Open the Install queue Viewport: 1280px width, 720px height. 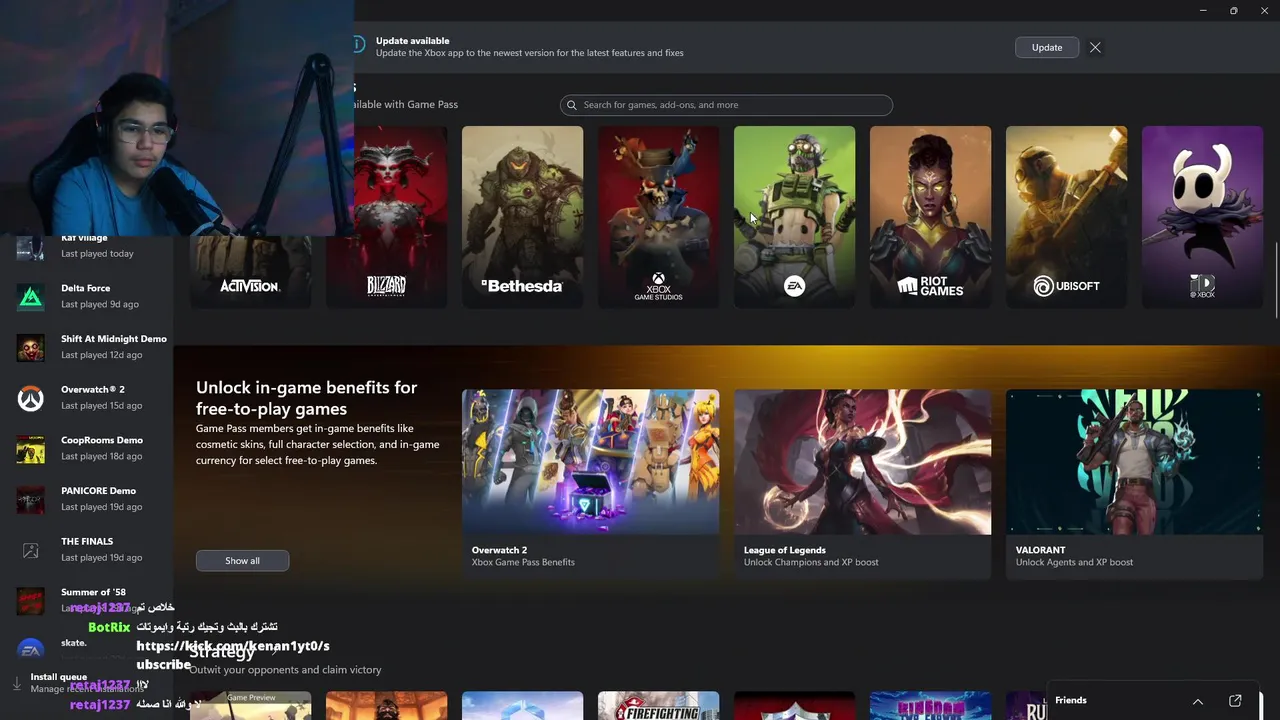[88, 683]
